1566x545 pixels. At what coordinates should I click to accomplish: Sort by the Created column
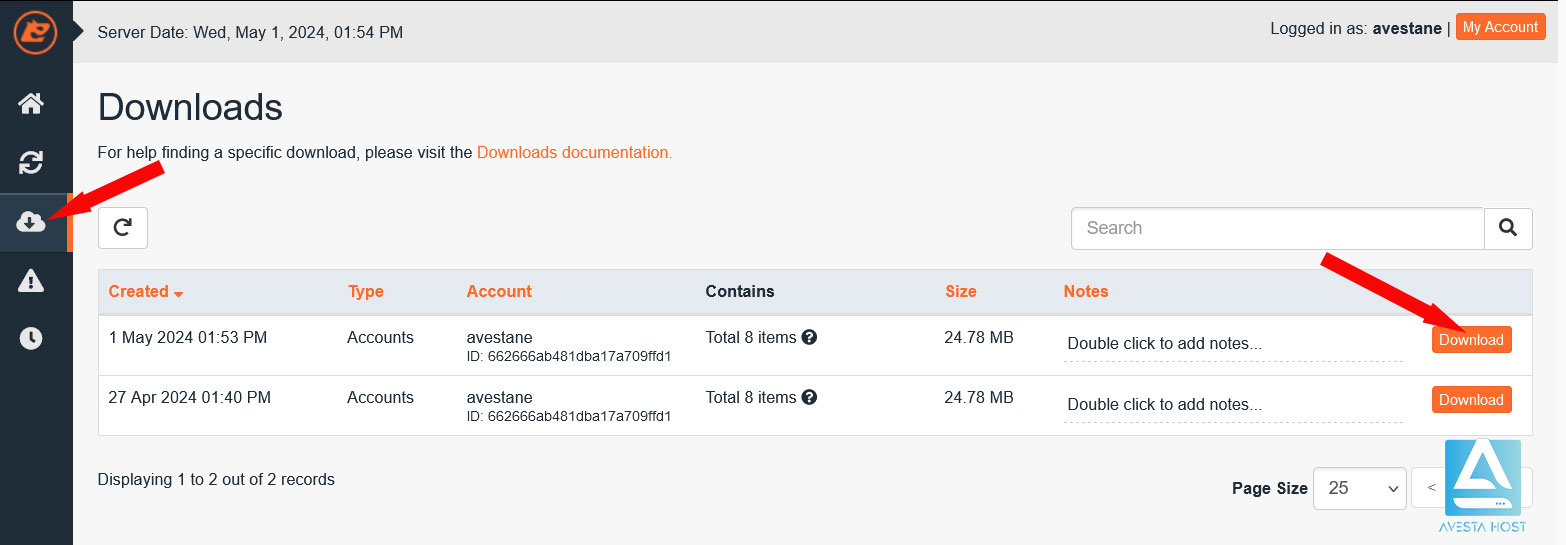pos(146,292)
